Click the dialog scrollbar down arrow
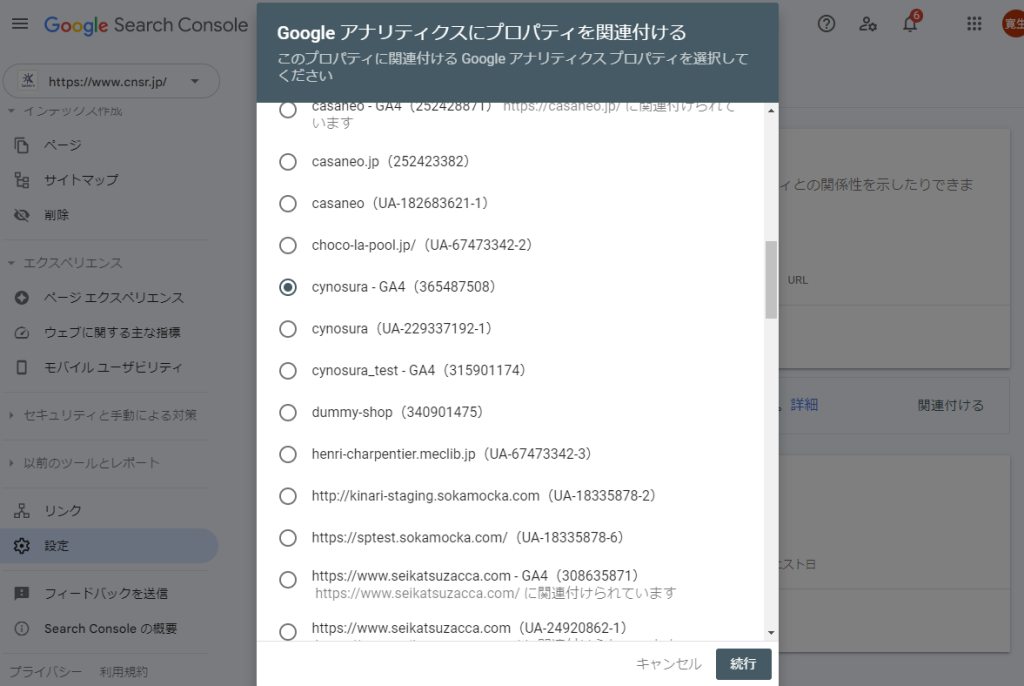Screen dimensions: 1024x686 tap(771, 632)
